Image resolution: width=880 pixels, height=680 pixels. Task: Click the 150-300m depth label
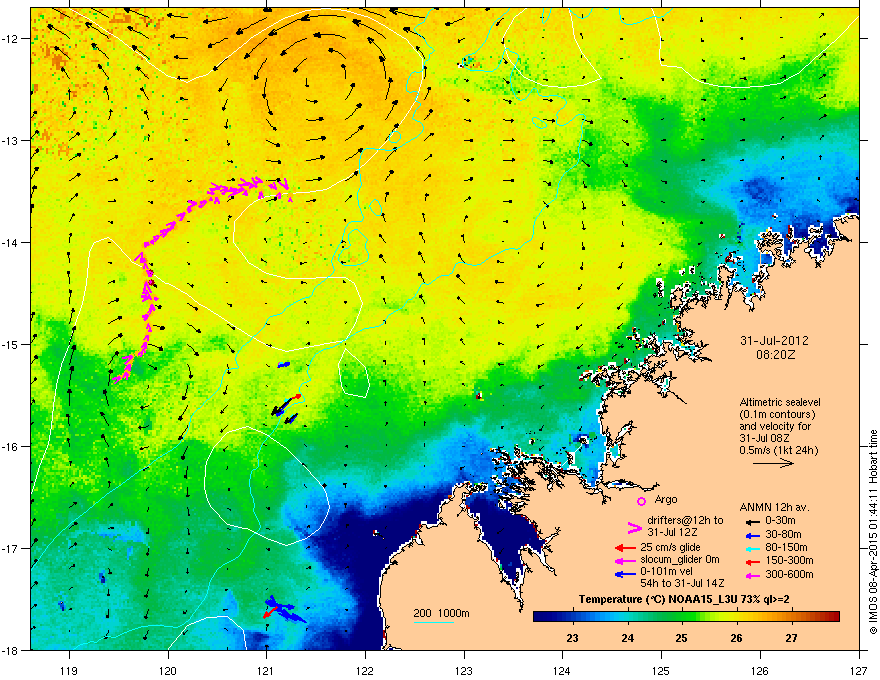click(789, 560)
